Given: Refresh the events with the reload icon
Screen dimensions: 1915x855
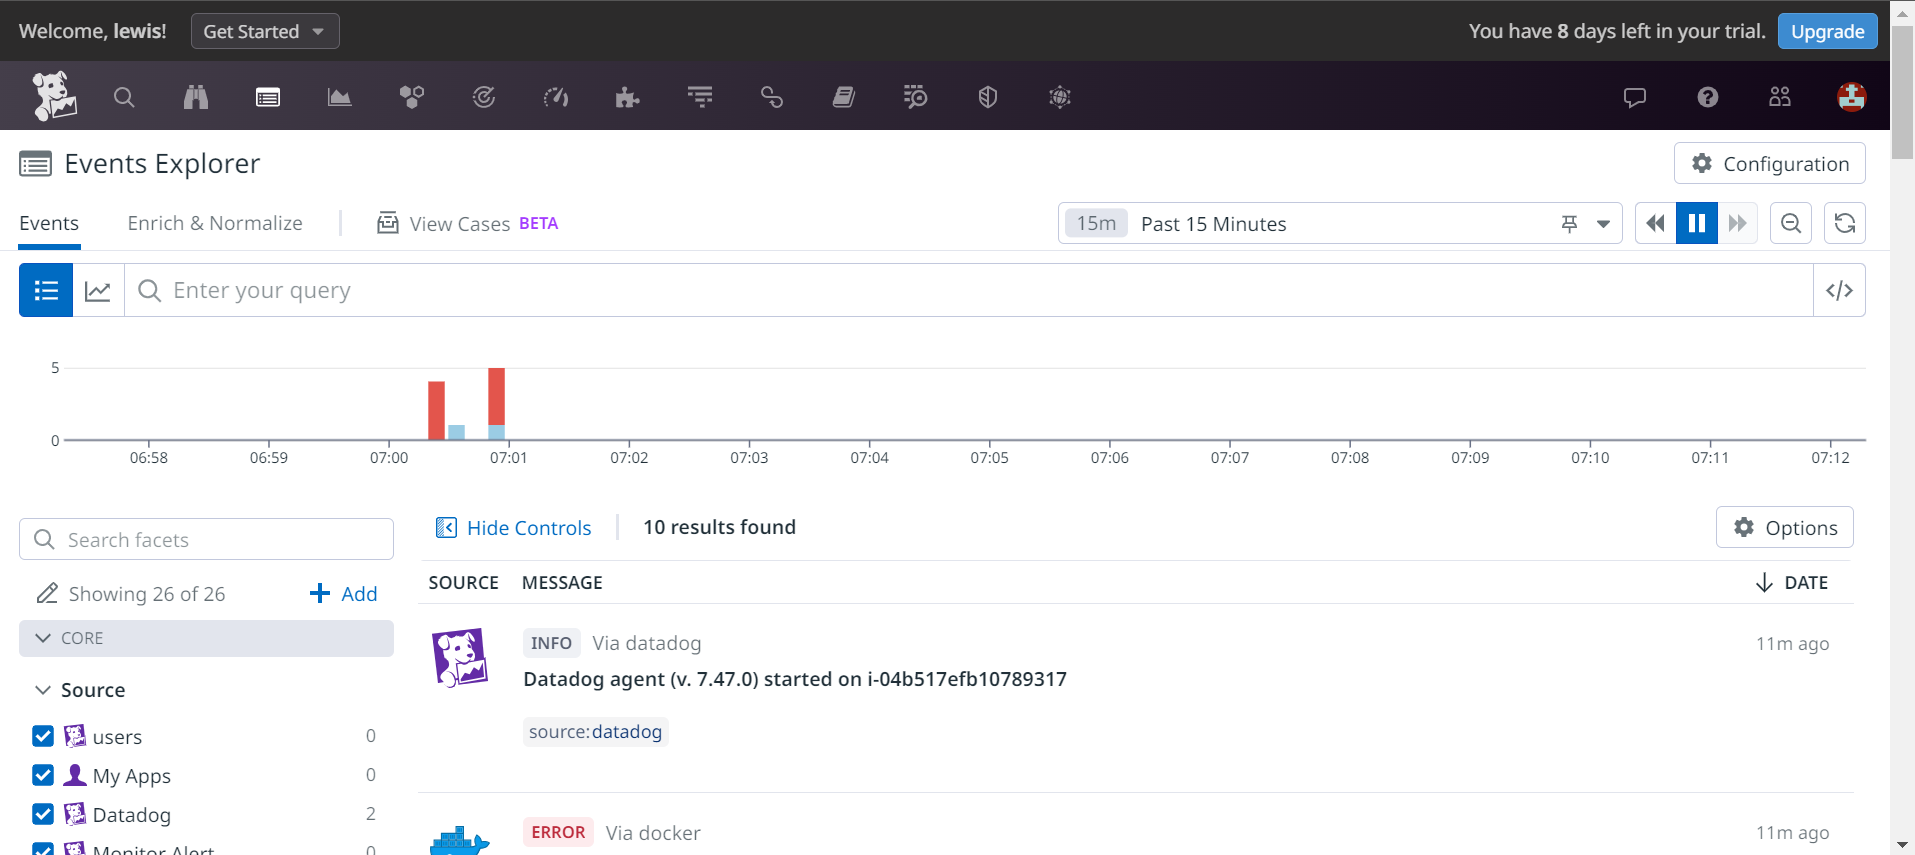Looking at the screenshot, I should (x=1845, y=223).
